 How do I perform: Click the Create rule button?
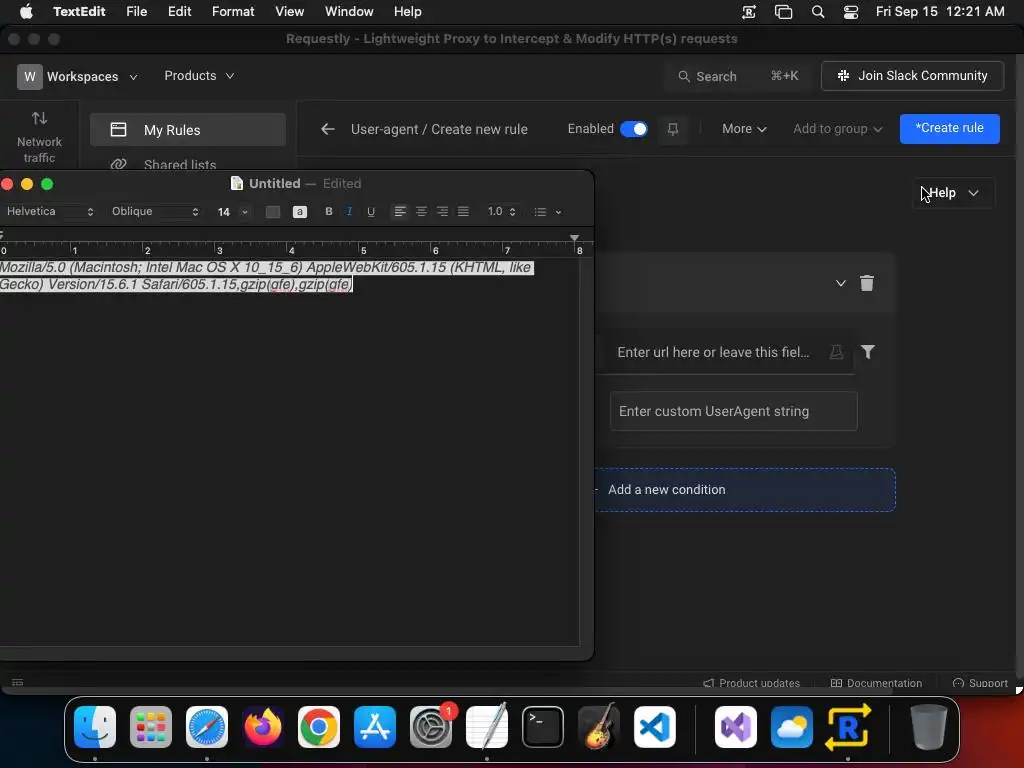tap(950, 129)
